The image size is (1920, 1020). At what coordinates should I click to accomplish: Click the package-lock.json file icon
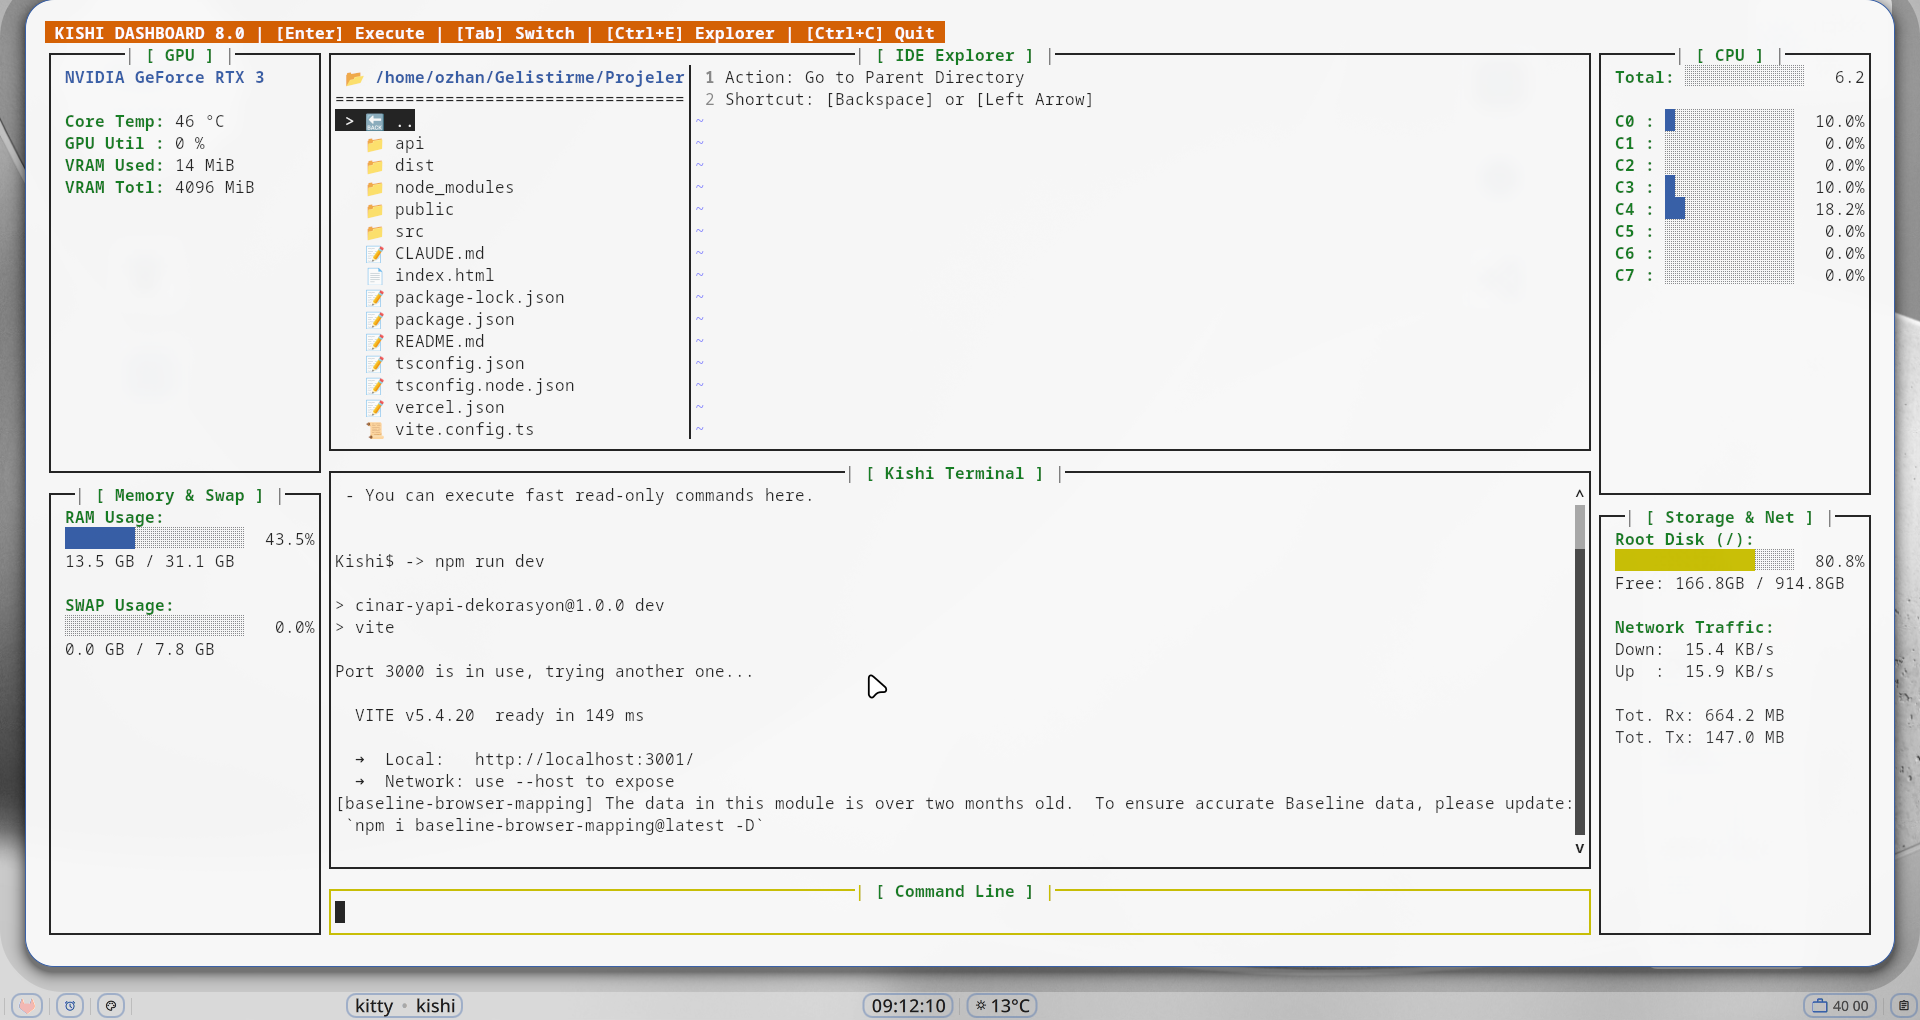(x=375, y=298)
